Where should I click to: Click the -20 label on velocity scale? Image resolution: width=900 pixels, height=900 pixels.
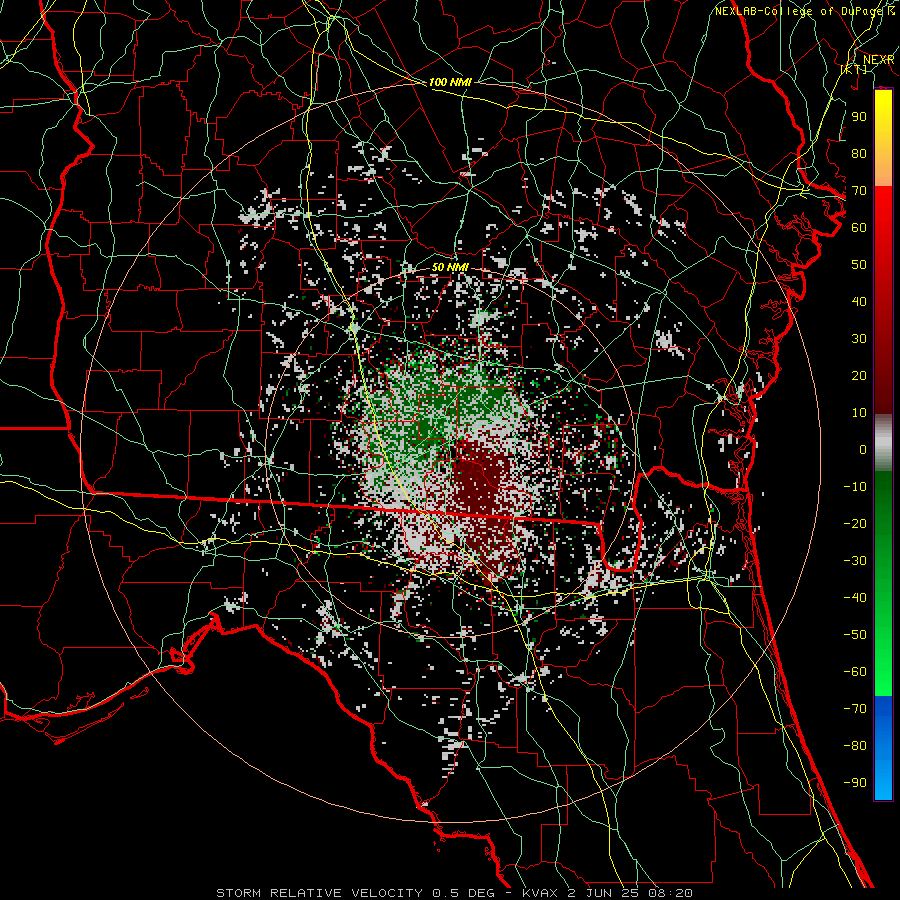click(x=855, y=523)
